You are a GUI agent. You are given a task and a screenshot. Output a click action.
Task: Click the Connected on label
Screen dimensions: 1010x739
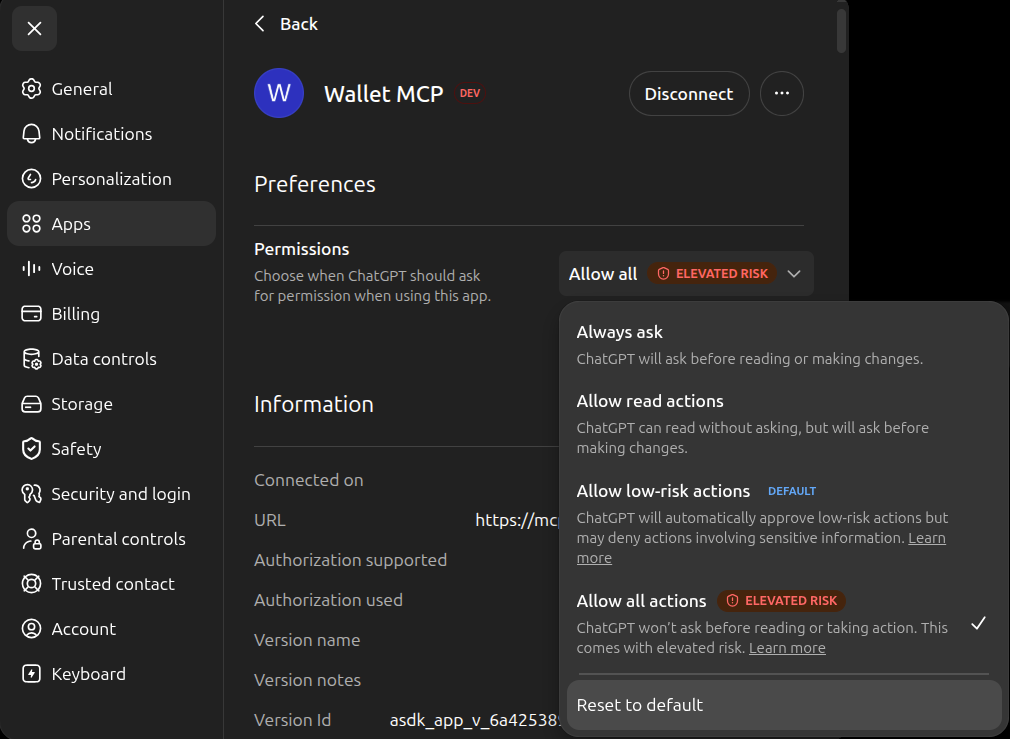tap(309, 480)
